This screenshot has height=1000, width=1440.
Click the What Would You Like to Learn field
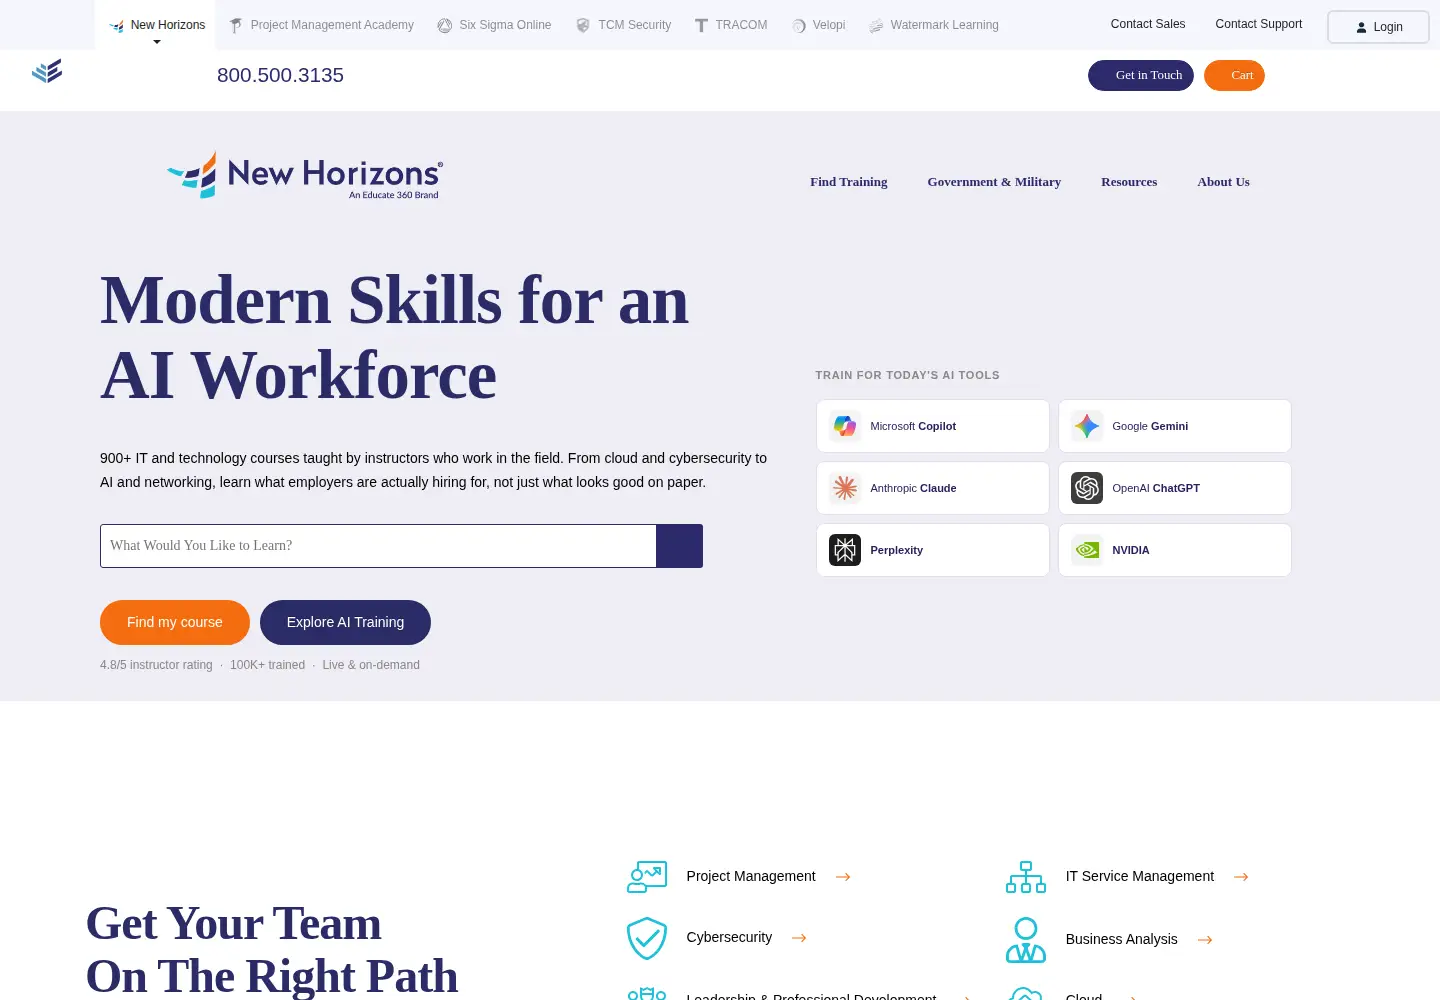click(378, 546)
